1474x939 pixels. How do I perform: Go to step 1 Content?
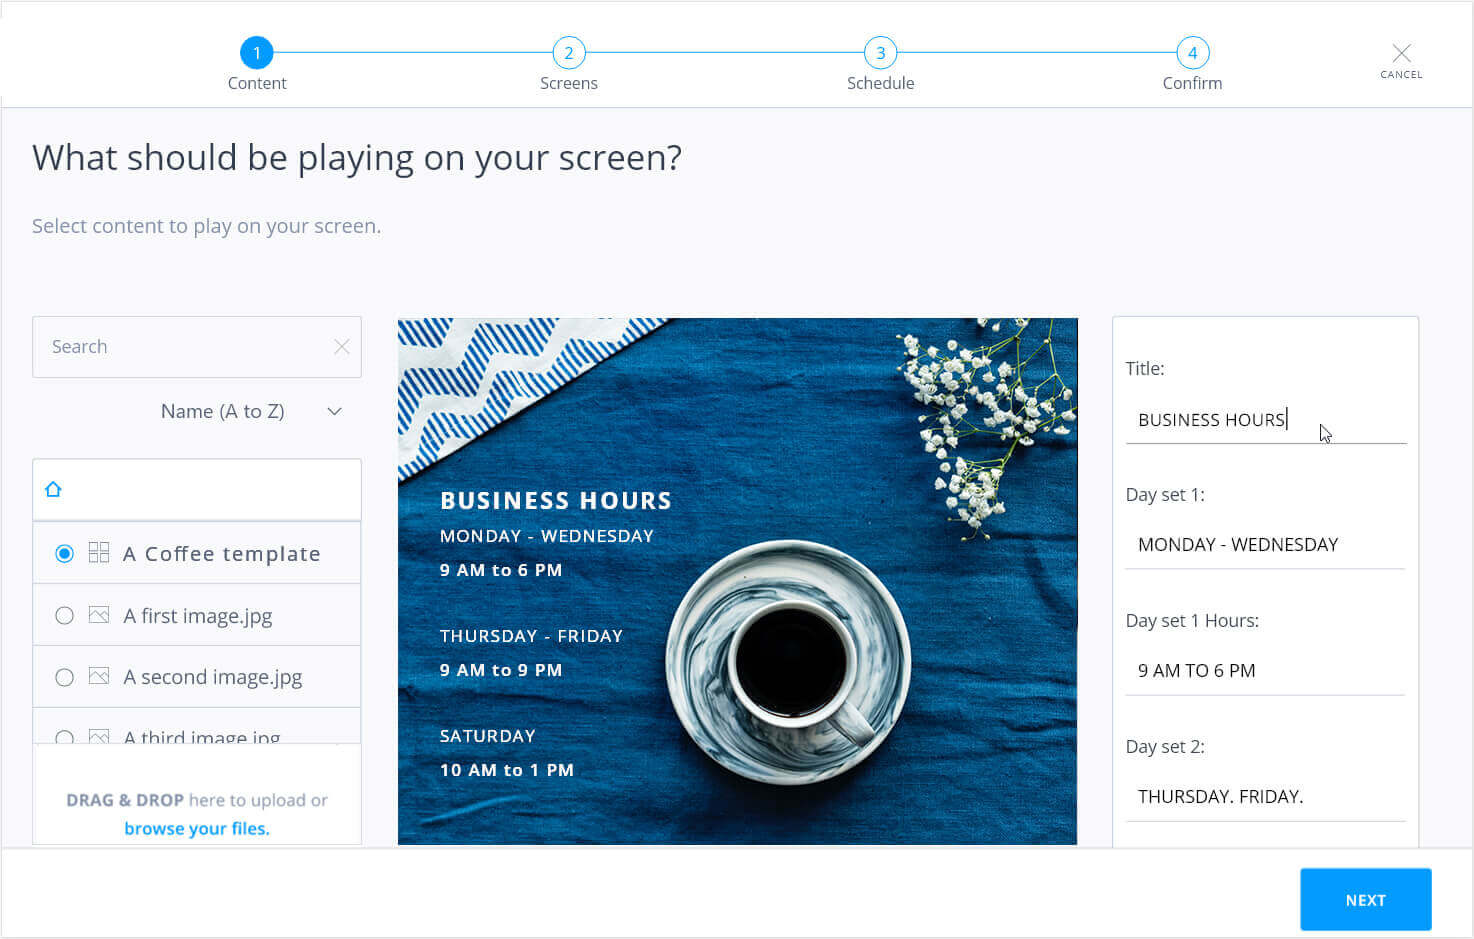[257, 53]
